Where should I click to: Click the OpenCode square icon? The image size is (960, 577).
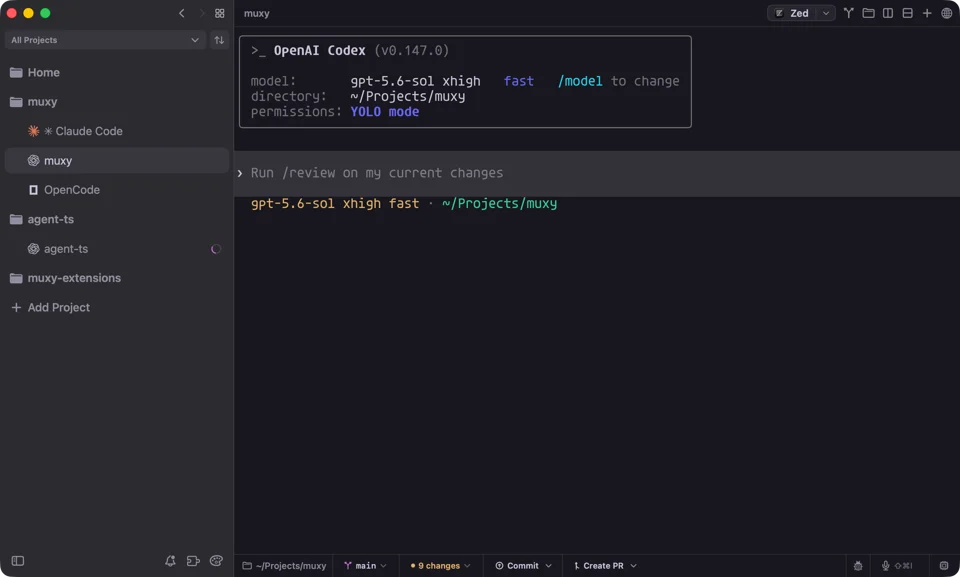[x=34, y=190]
